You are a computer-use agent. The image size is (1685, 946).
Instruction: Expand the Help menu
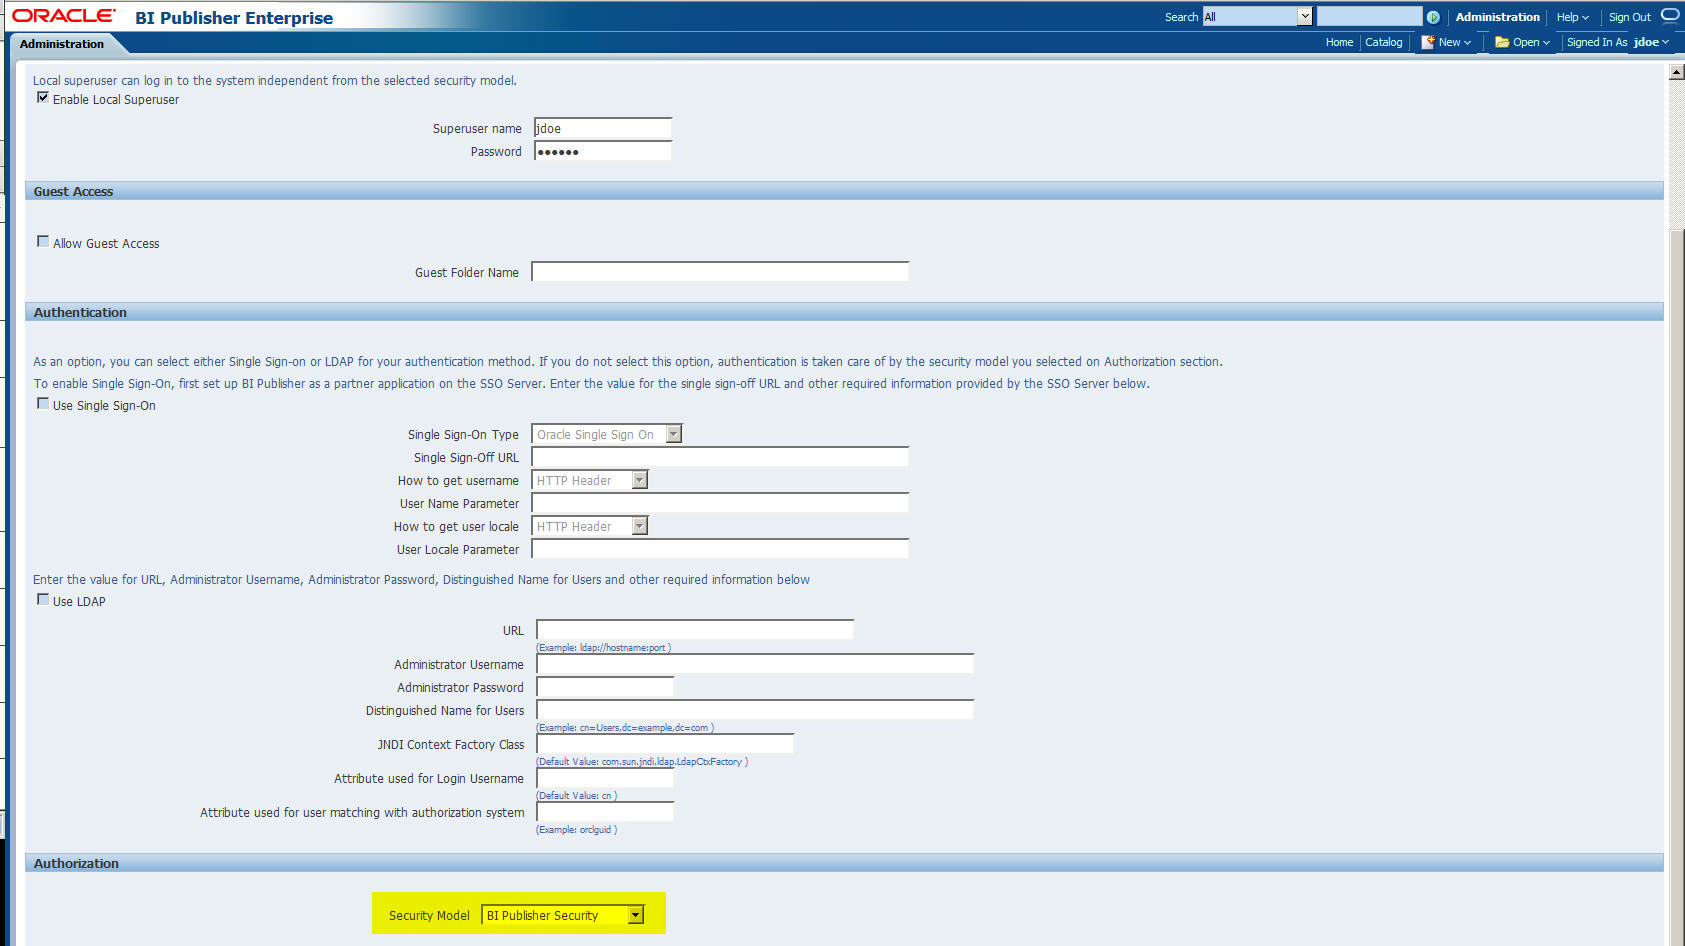pos(1572,17)
